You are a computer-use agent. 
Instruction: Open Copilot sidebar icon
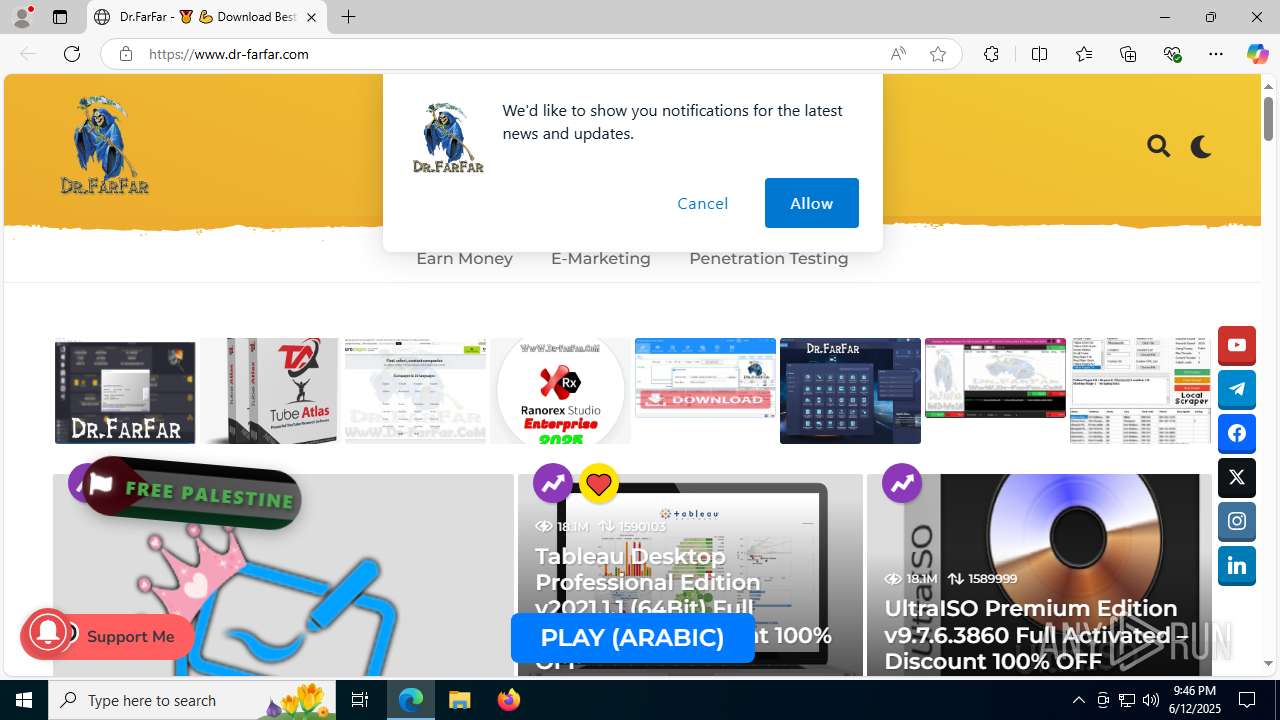(1257, 54)
